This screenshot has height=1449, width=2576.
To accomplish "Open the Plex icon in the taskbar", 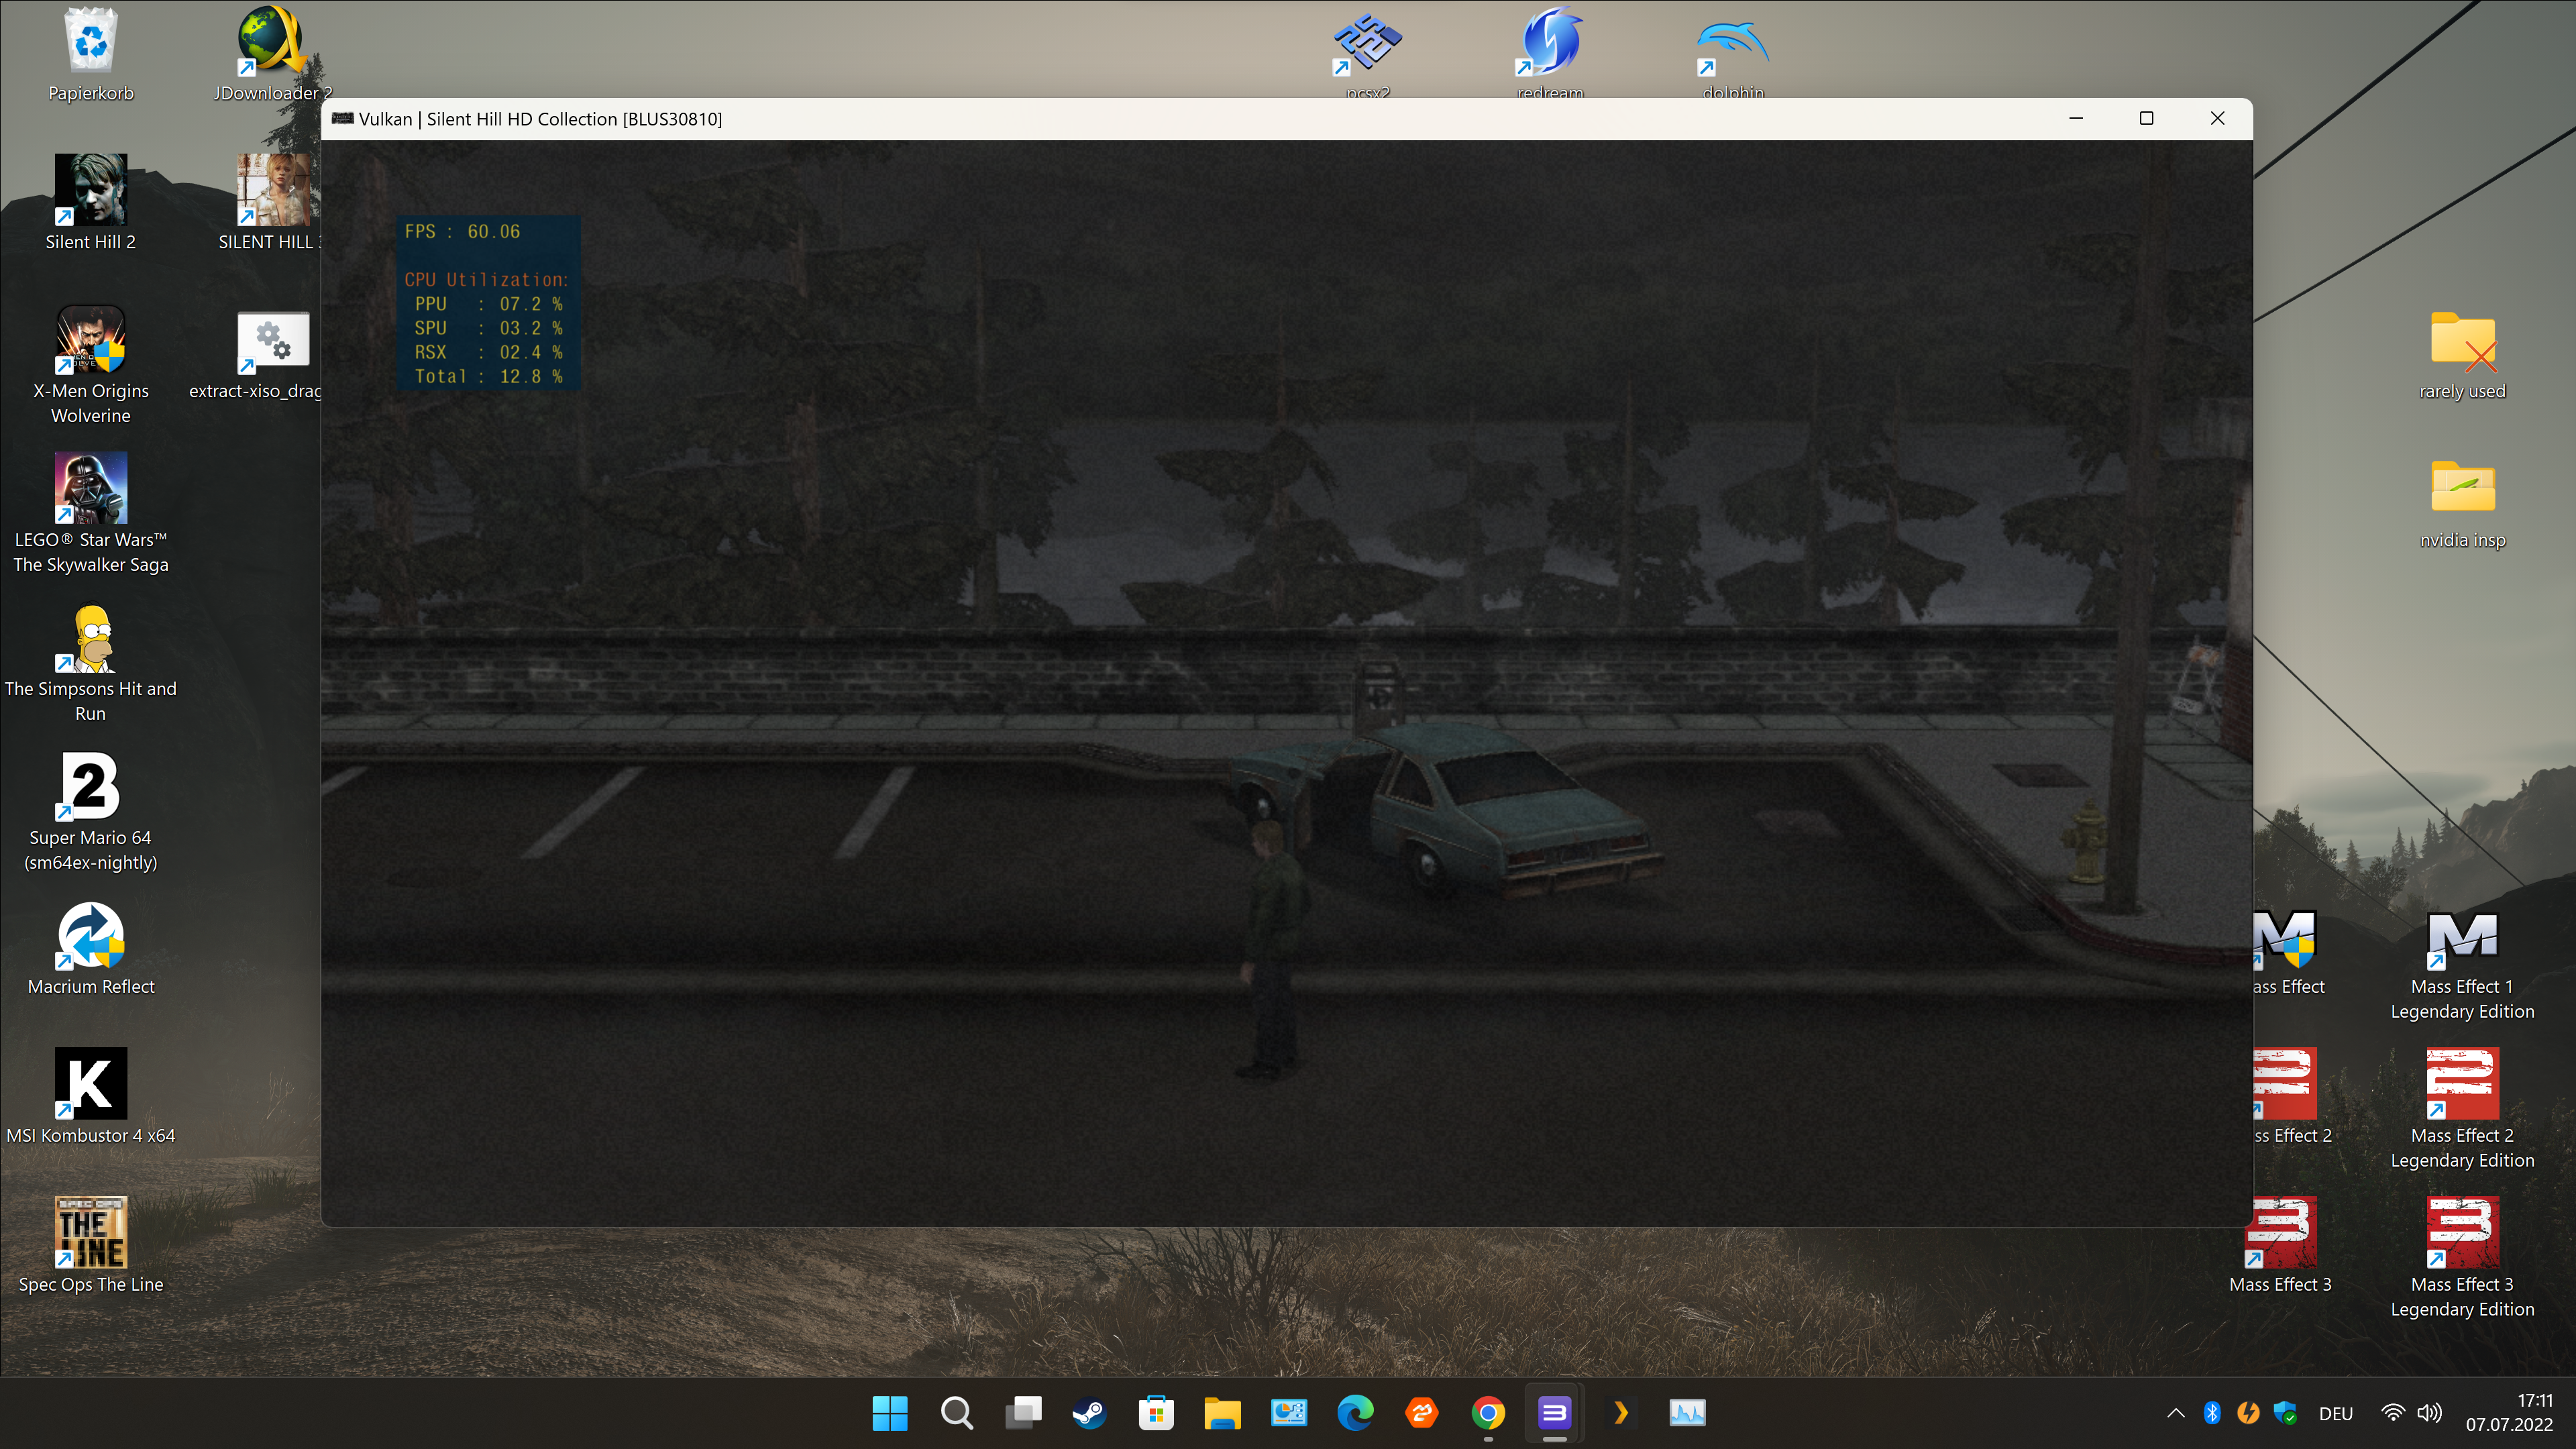I will click(1620, 1413).
